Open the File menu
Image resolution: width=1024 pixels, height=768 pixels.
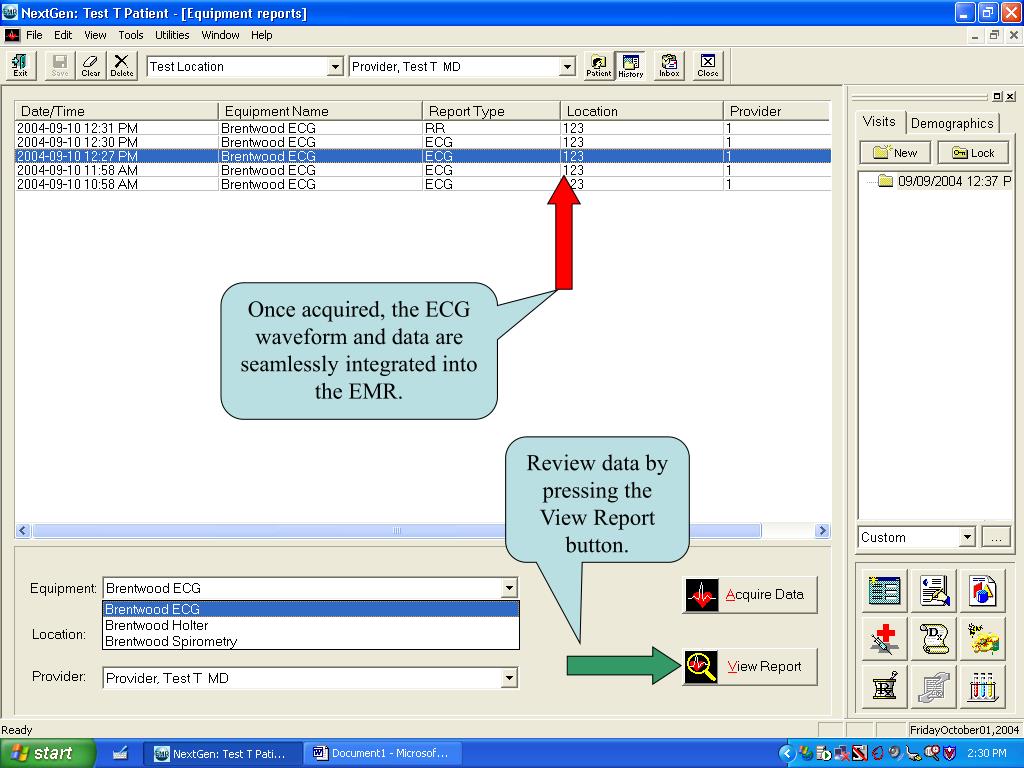[34, 35]
